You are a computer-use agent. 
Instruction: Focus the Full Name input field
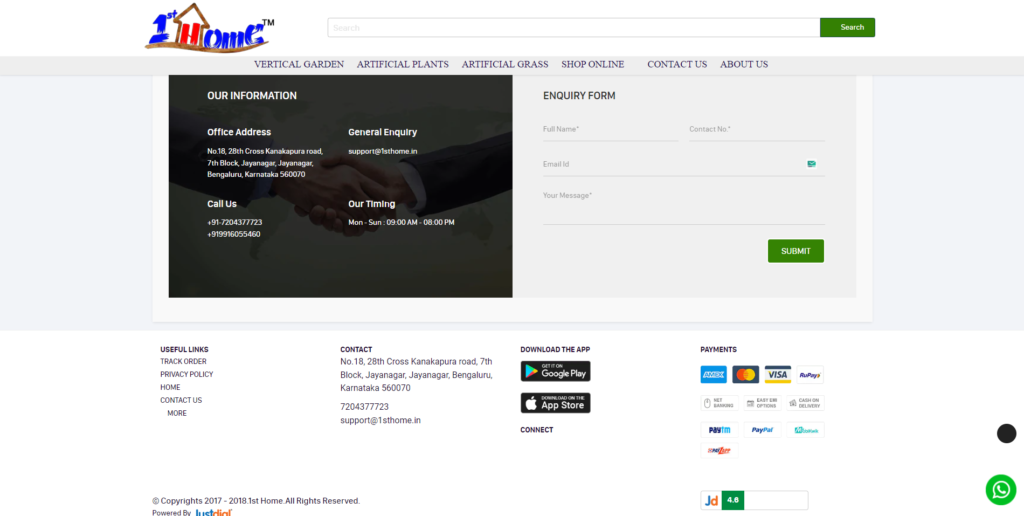611,130
